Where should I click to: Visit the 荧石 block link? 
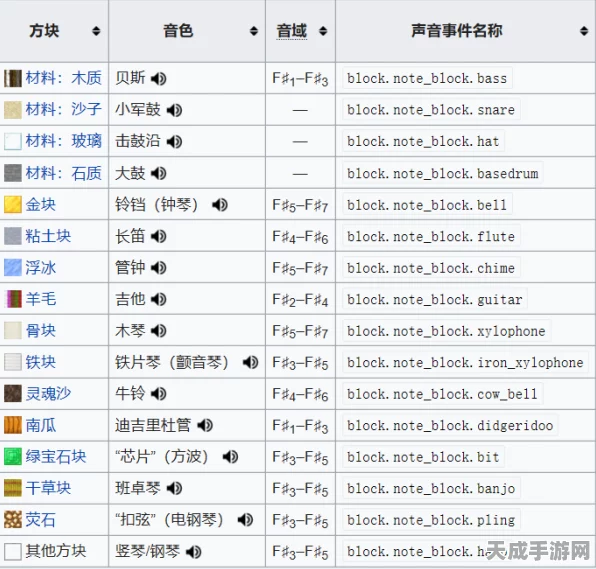[x=41, y=520]
